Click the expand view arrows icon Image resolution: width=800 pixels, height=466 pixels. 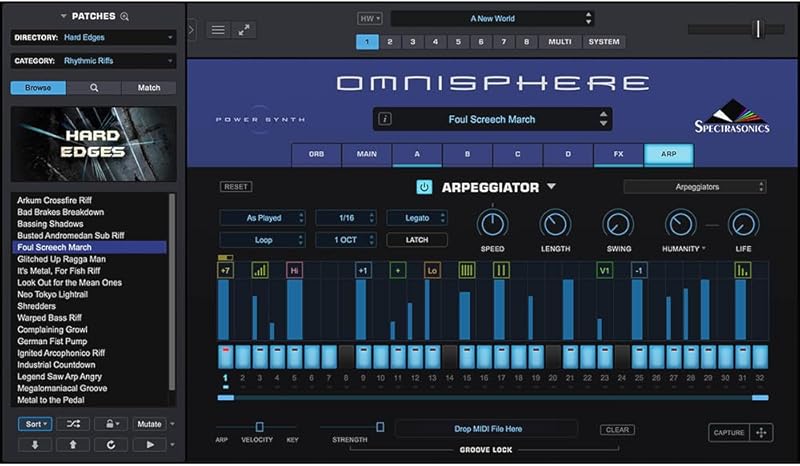(x=244, y=30)
